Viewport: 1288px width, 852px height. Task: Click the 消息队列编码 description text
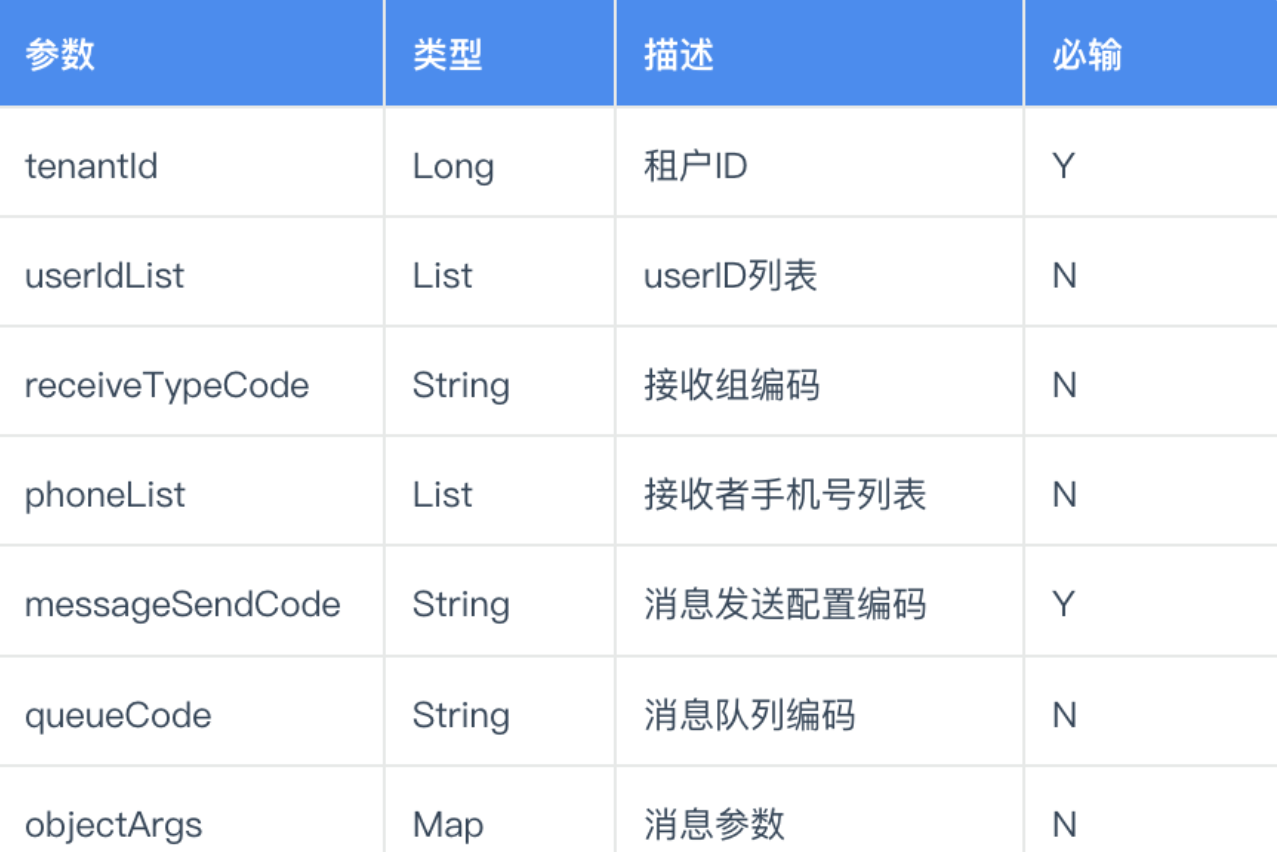pyautogui.click(x=750, y=715)
